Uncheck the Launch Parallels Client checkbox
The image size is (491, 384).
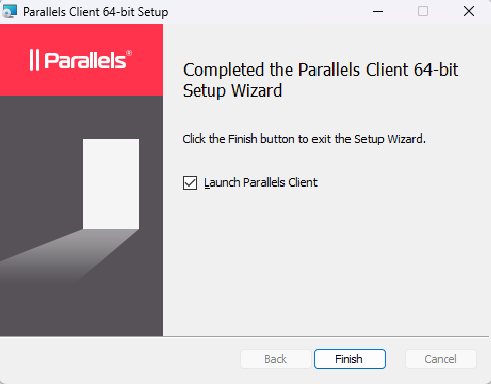(190, 183)
